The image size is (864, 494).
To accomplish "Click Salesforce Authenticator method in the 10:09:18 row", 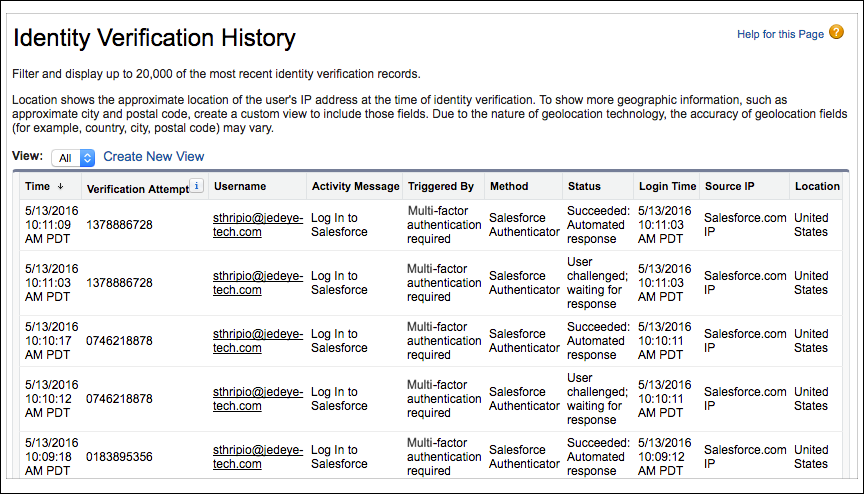I will (x=524, y=457).
